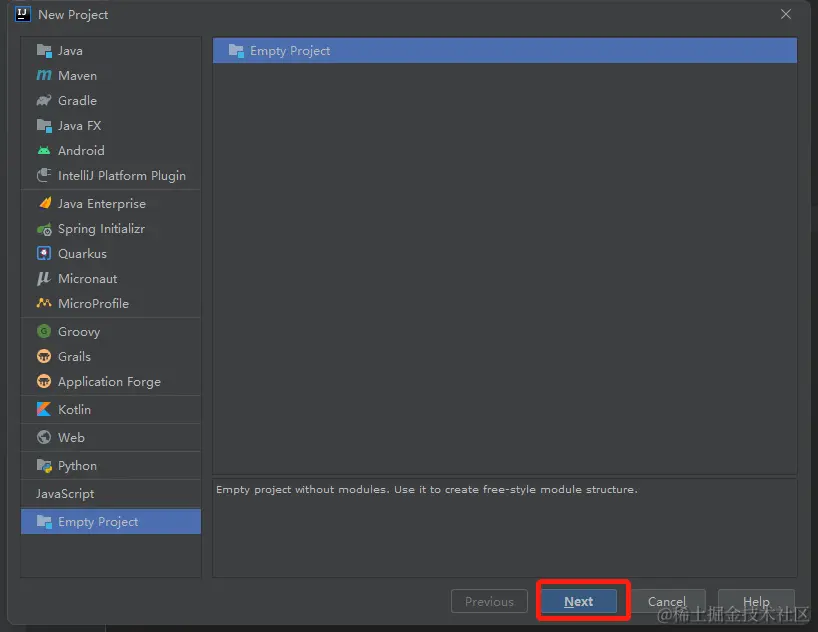Select Empty Project template in right panel
Viewport: 818px width, 632px height.
(504, 51)
